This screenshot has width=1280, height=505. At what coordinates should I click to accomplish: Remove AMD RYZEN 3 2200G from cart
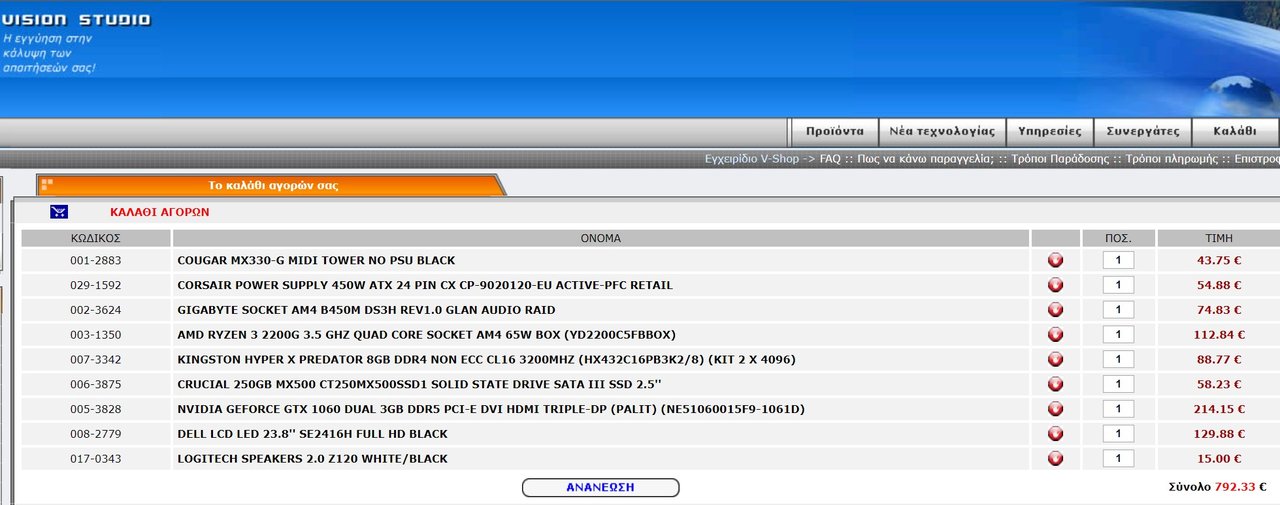1055,335
